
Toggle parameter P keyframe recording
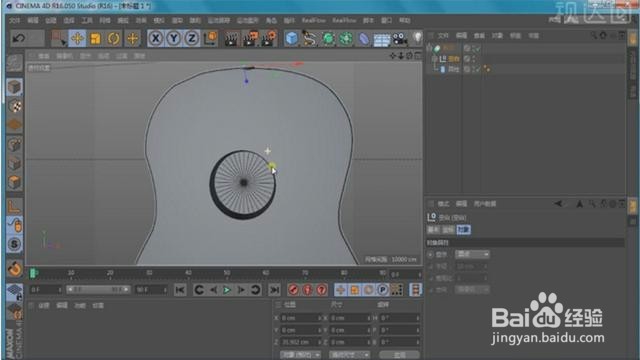[382, 290]
